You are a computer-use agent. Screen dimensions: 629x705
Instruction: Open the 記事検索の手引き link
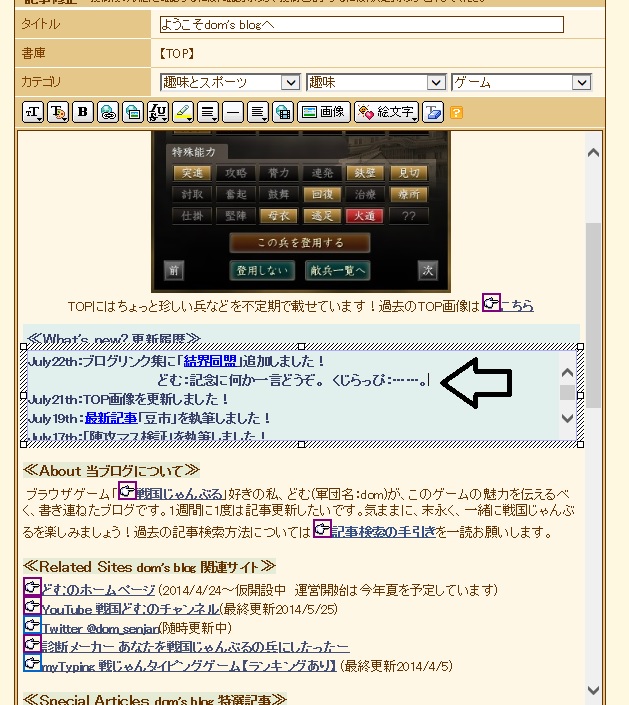click(384, 532)
